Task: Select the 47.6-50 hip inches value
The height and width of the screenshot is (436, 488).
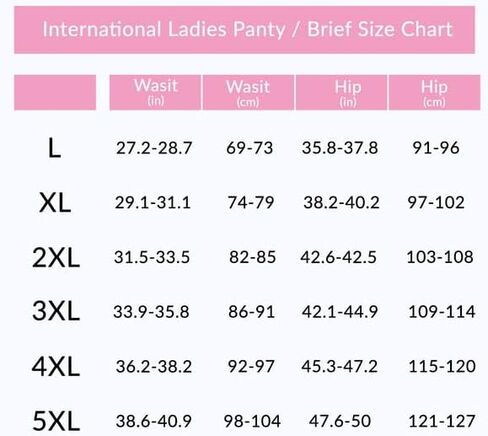Action: (340, 421)
